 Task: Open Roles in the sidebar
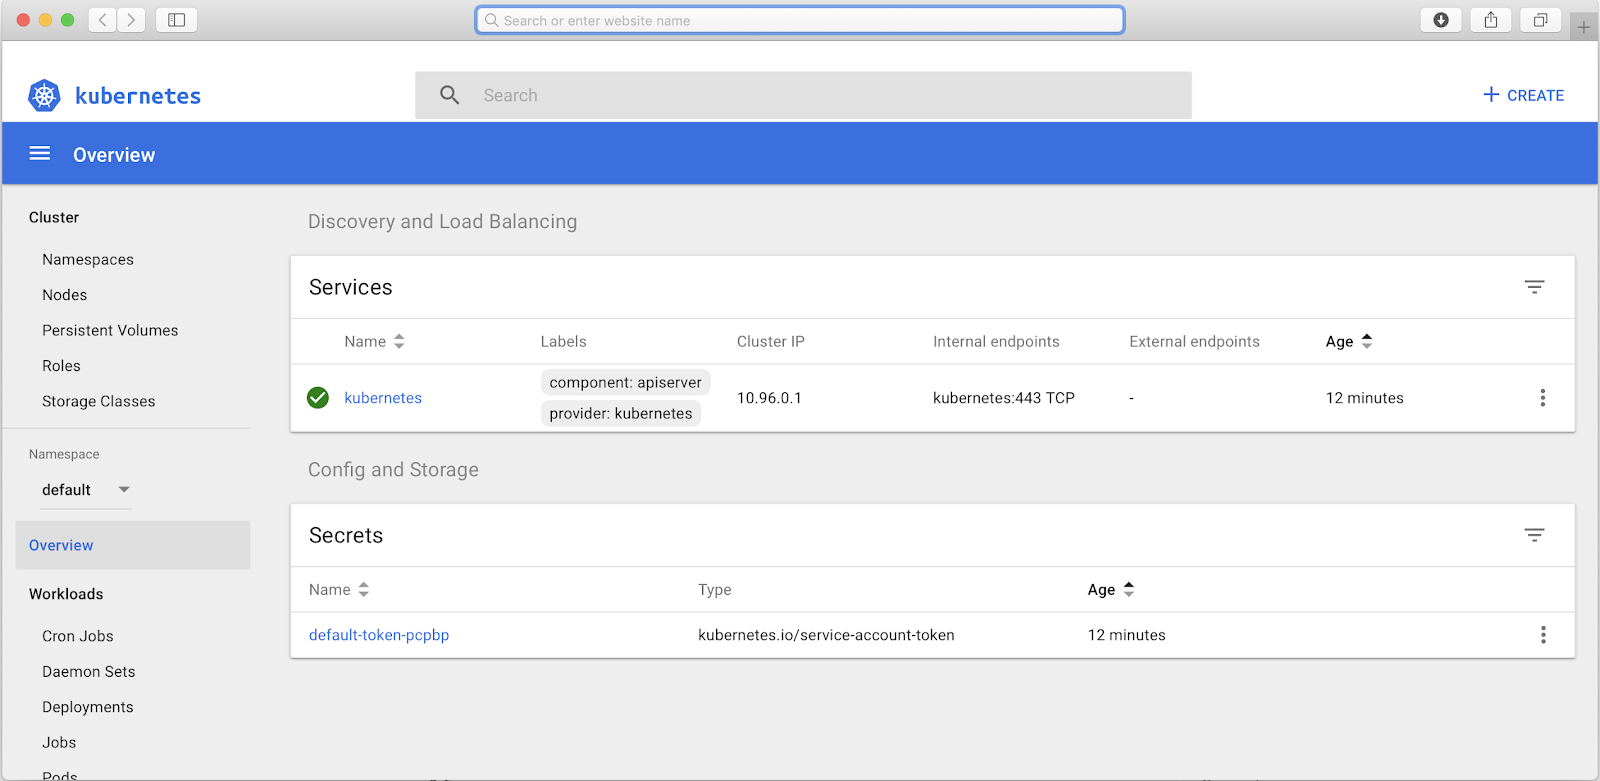click(61, 366)
